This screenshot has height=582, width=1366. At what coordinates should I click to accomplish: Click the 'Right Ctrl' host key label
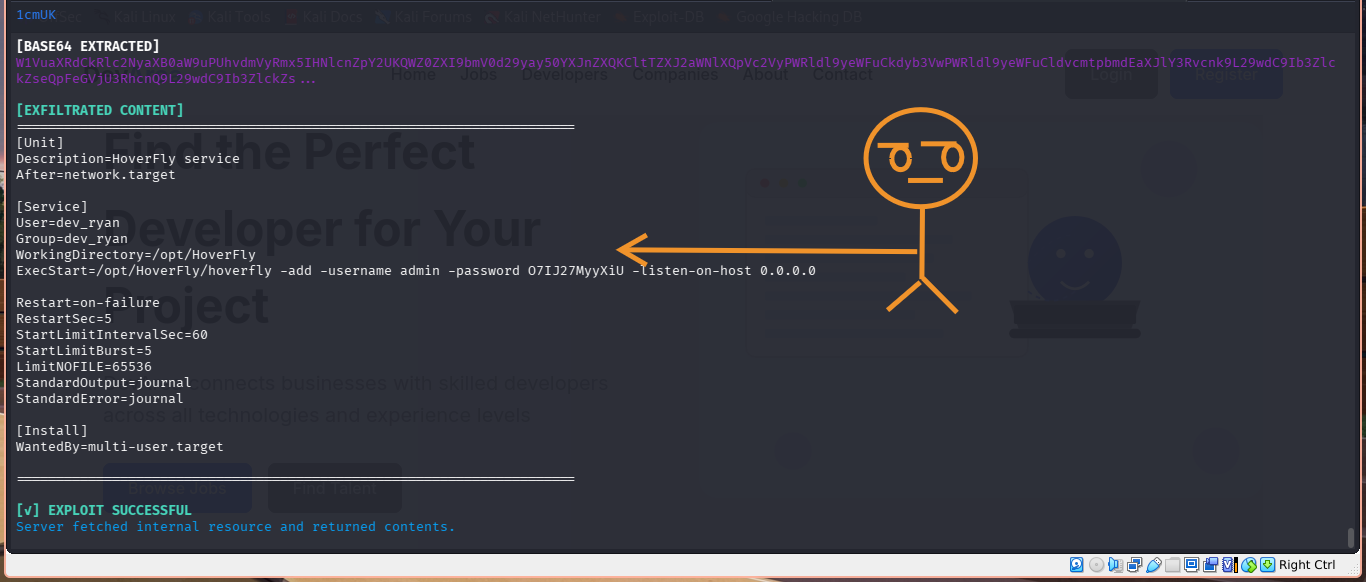[1307, 565]
